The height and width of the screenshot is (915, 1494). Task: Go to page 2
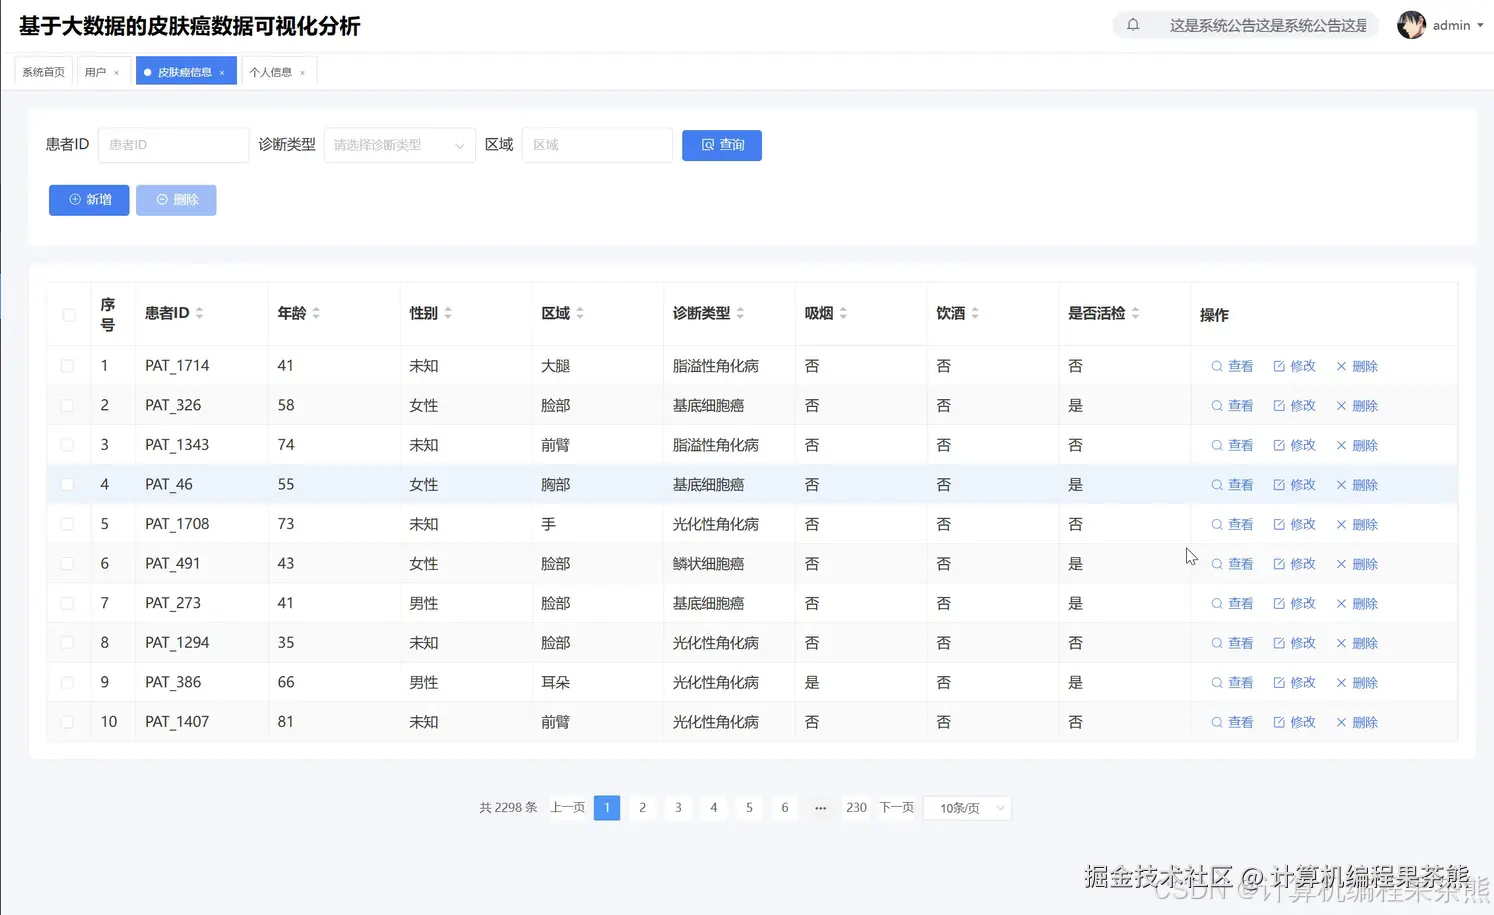point(642,808)
